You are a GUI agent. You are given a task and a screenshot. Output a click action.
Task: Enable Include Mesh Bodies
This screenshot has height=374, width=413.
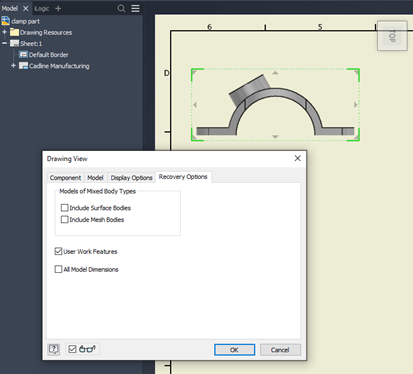tap(65, 219)
